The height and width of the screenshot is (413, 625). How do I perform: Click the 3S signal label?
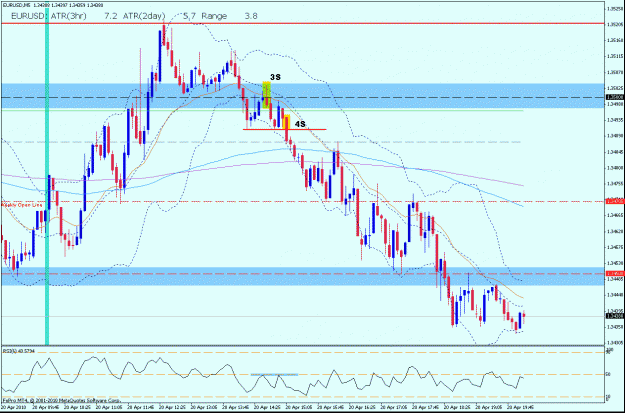click(x=275, y=77)
